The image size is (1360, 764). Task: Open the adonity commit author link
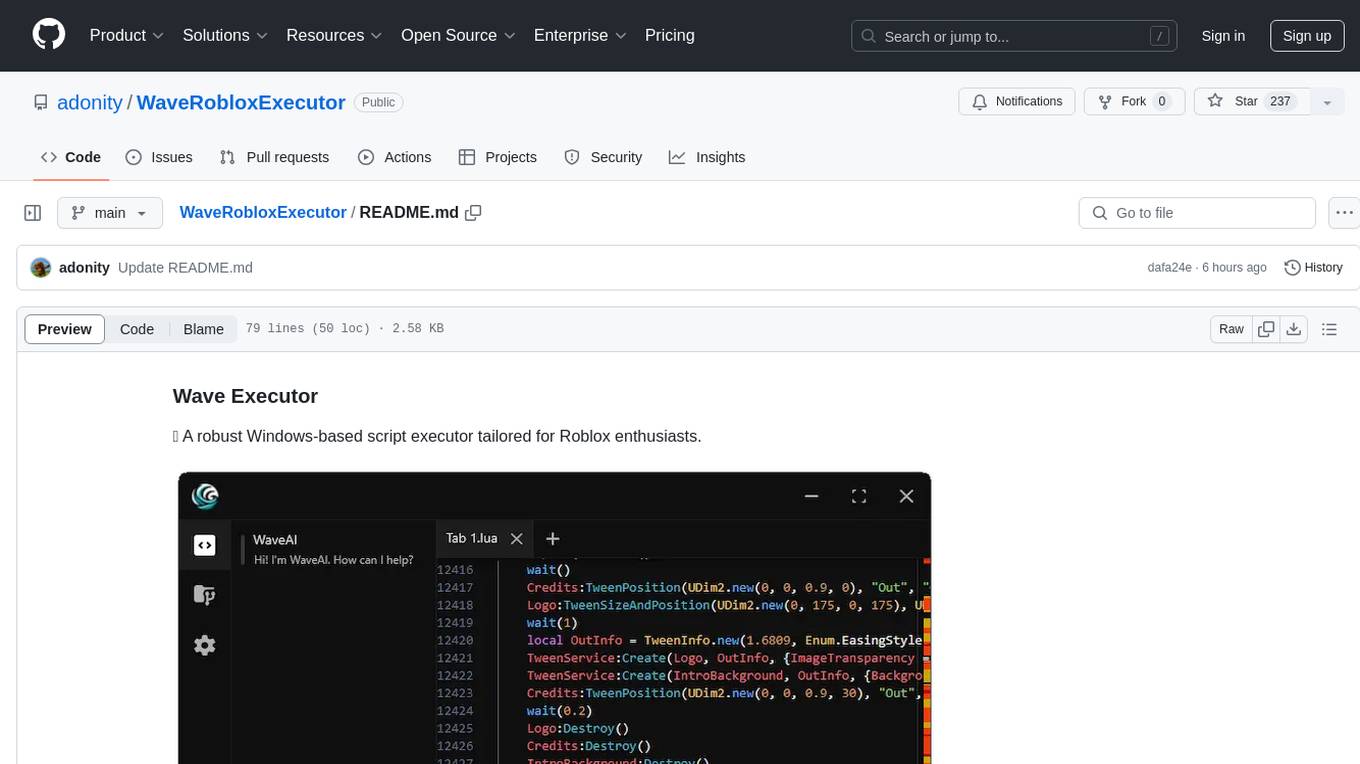tap(84, 267)
